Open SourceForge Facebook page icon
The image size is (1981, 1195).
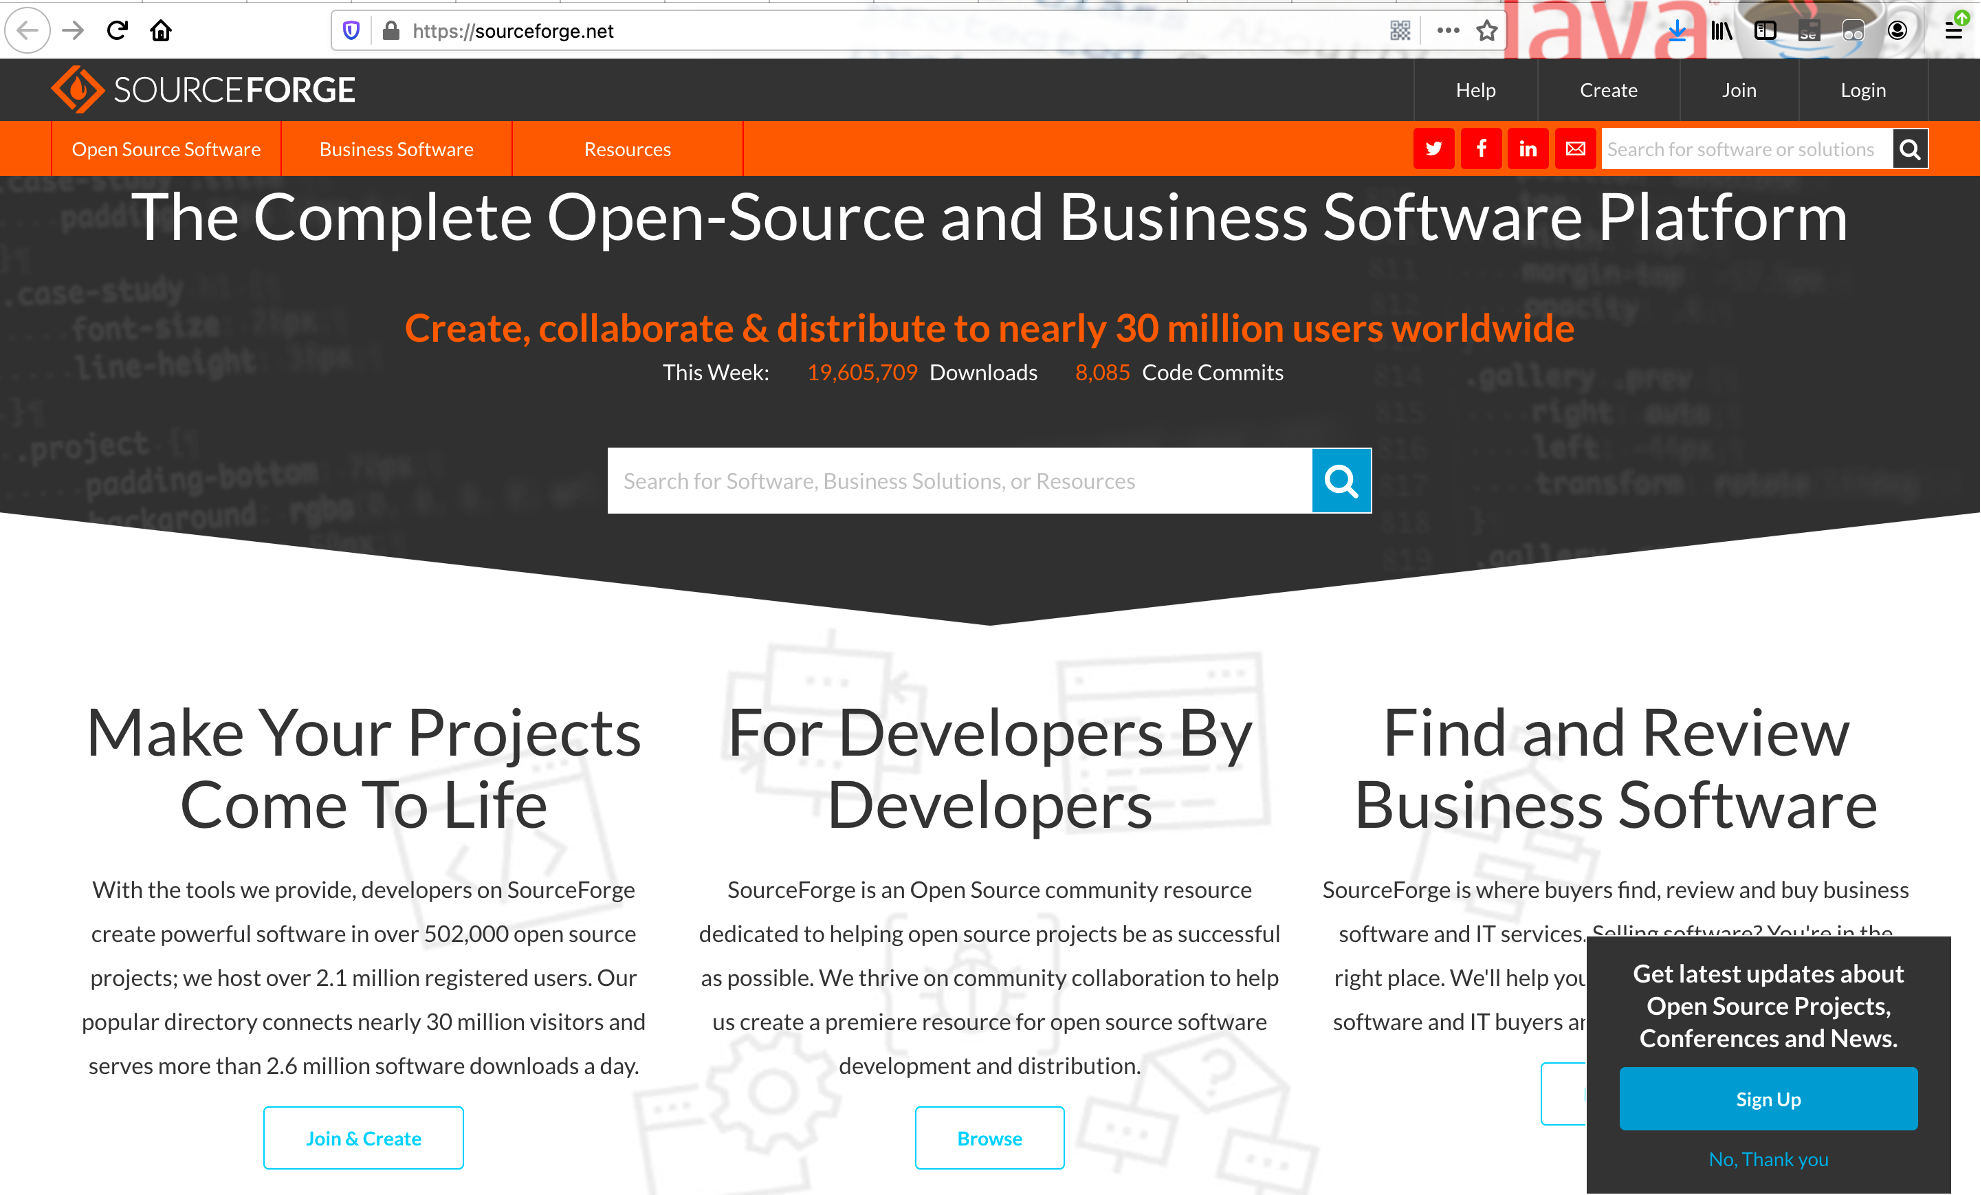pyautogui.click(x=1481, y=149)
